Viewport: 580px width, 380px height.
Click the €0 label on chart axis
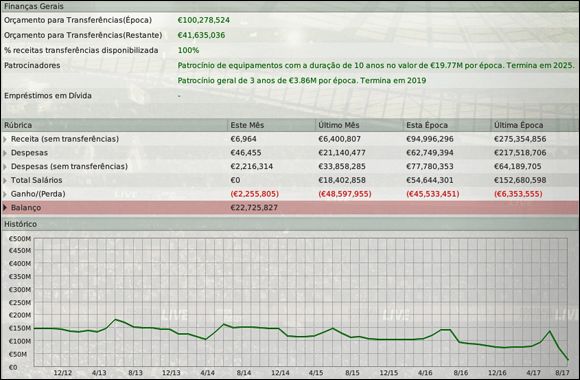(13, 367)
